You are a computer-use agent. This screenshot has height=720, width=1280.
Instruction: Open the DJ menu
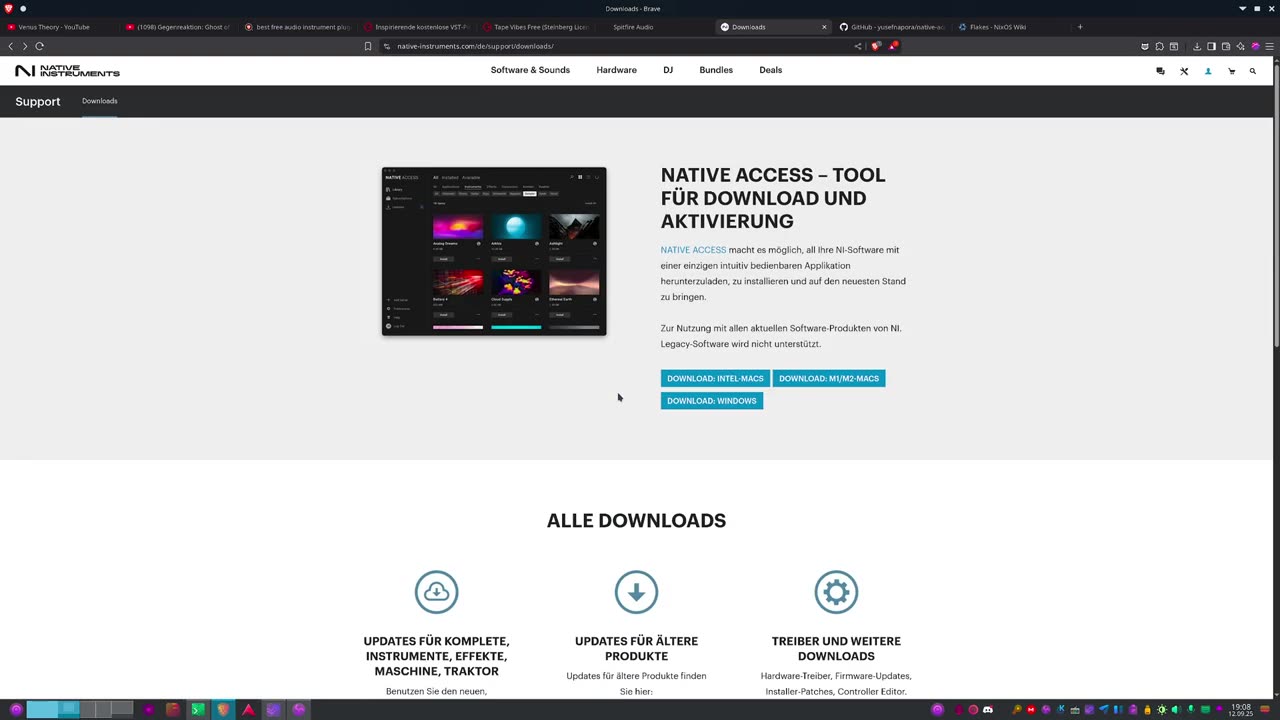point(668,70)
